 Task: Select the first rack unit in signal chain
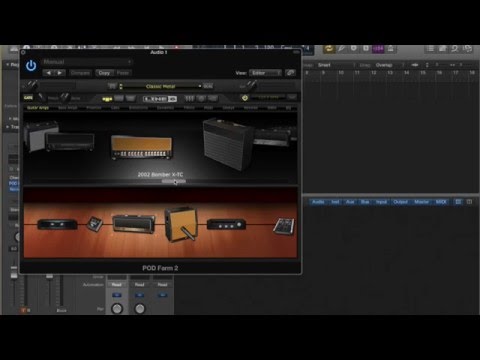(x=57, y=224)
